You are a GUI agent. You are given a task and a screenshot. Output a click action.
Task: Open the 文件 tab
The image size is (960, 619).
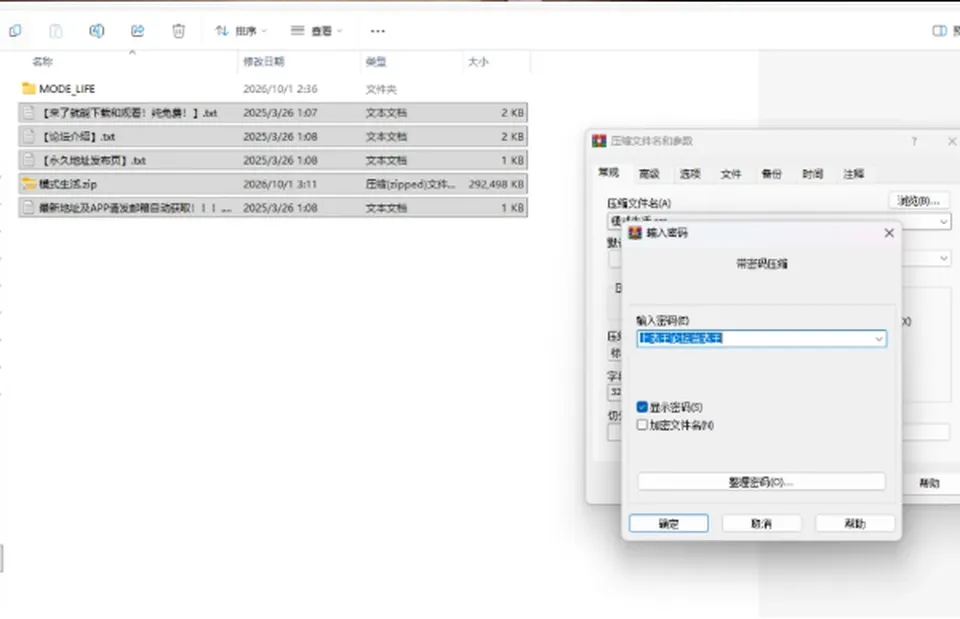click(731, 174)
